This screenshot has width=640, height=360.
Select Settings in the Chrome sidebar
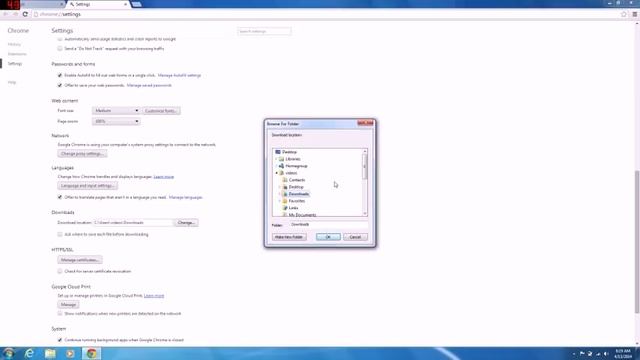coord(15,64)
